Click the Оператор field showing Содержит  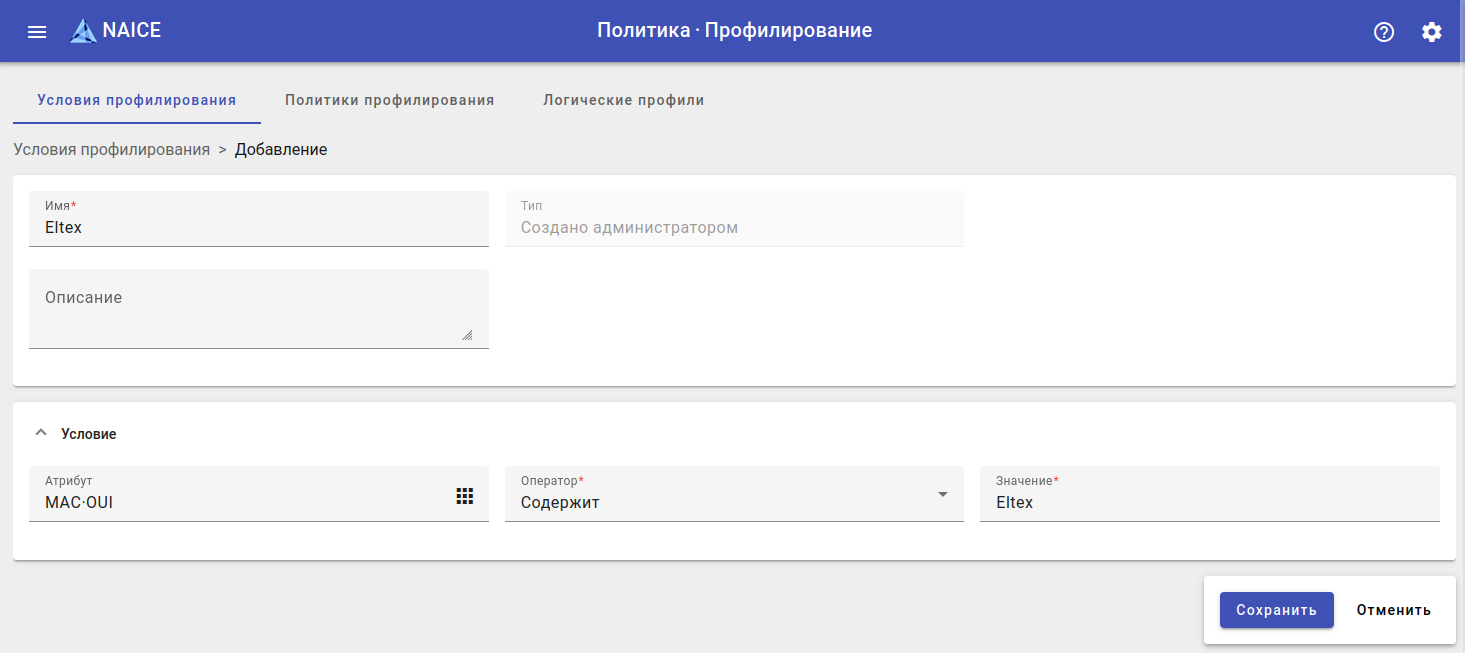coord(720,502)
